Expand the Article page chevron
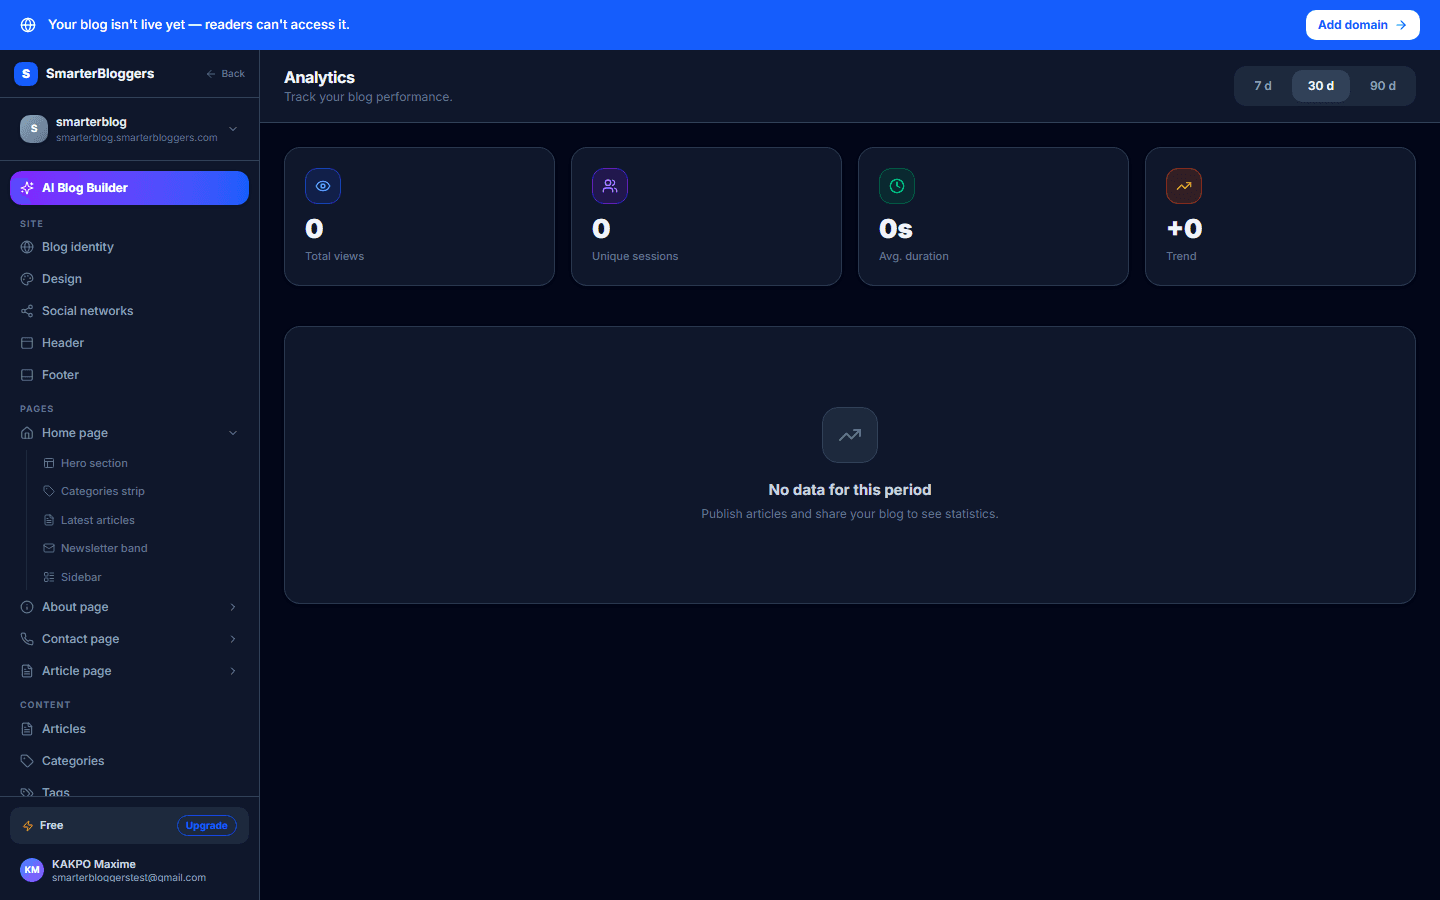 (233, 671)
